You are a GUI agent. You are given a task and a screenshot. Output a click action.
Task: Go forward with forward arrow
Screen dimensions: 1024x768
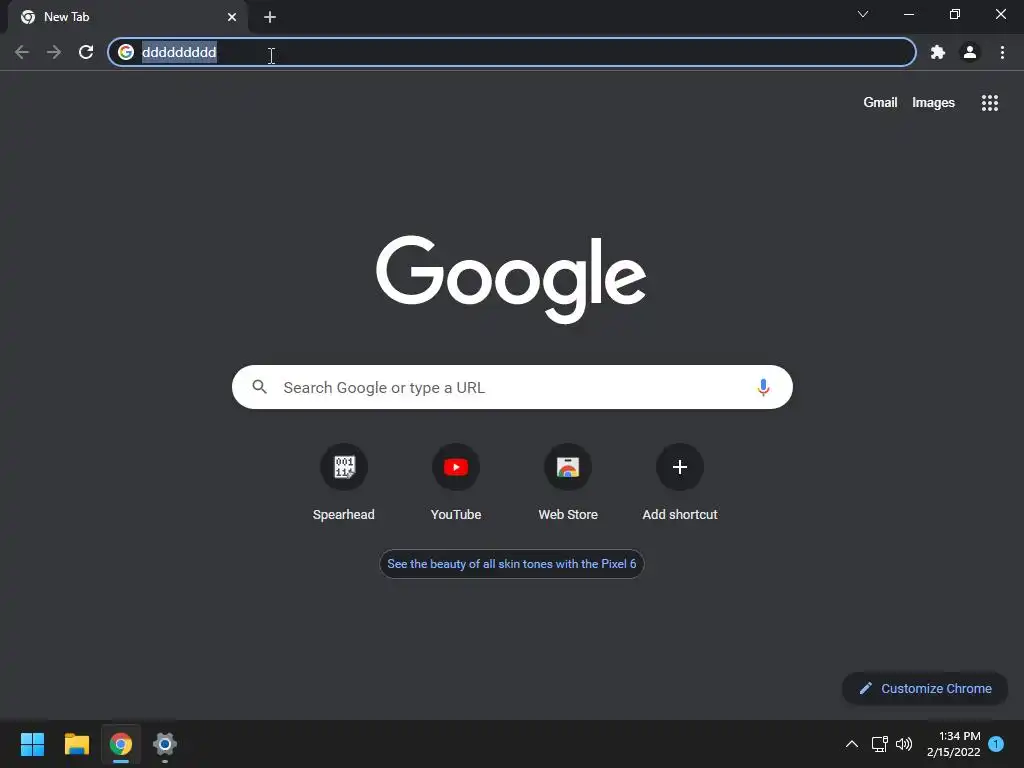tap(54, 52)
